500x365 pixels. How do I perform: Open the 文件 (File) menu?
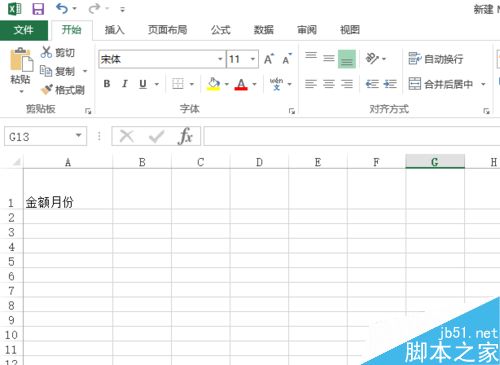click(x=24, y=30)
